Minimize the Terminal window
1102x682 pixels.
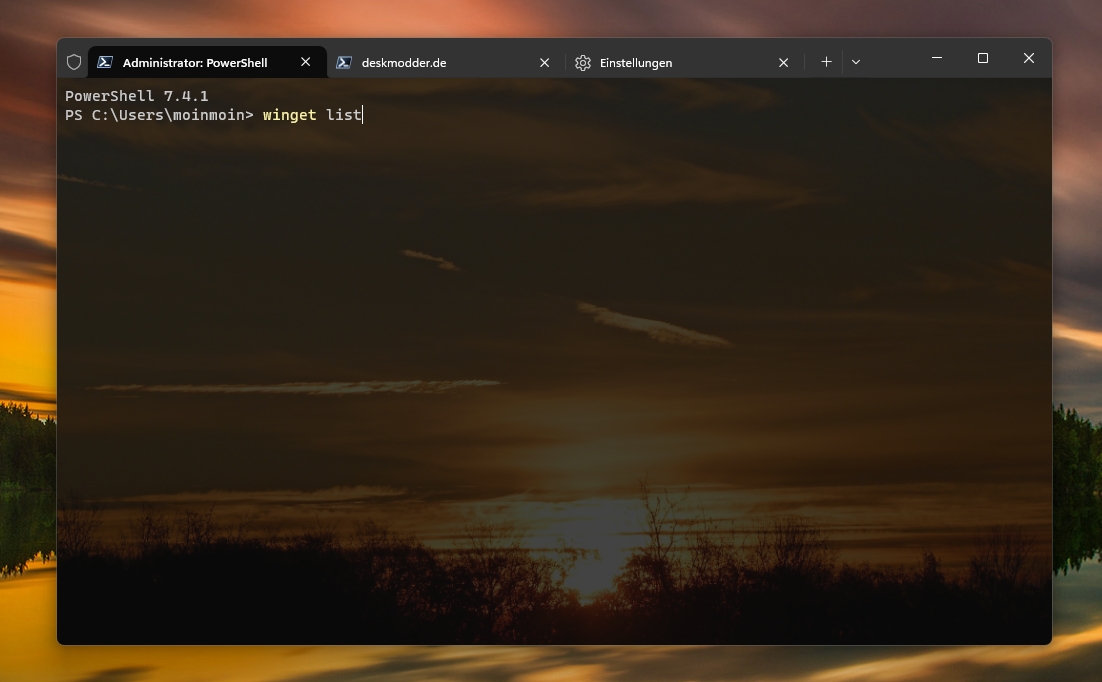tap(937, 58)
